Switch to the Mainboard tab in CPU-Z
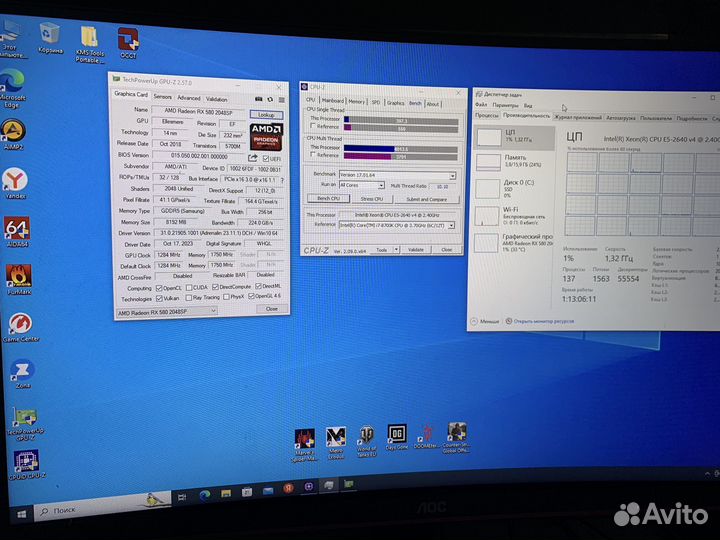 click(x=332, y=101)
